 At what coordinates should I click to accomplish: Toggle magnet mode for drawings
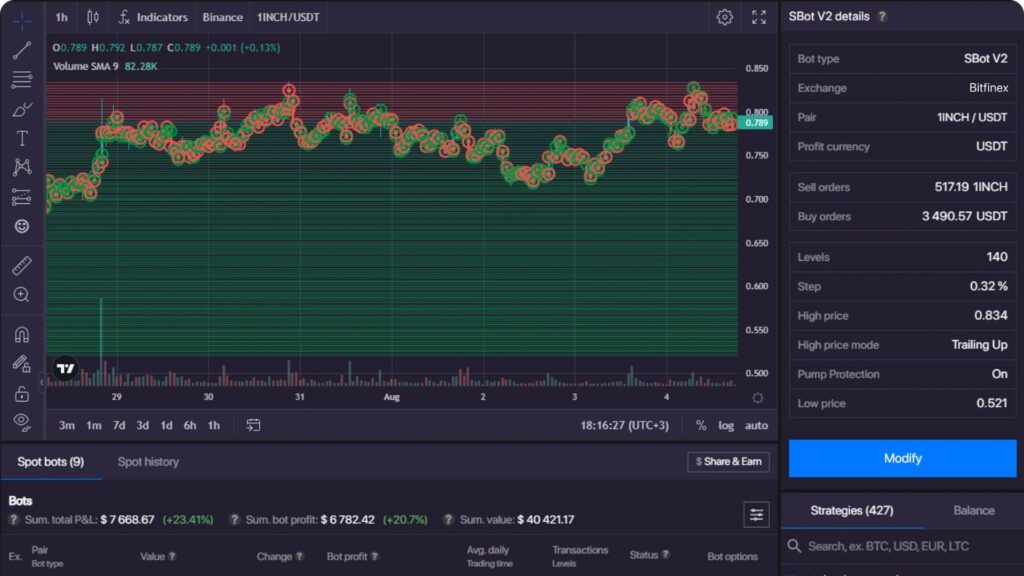(22, 334)
